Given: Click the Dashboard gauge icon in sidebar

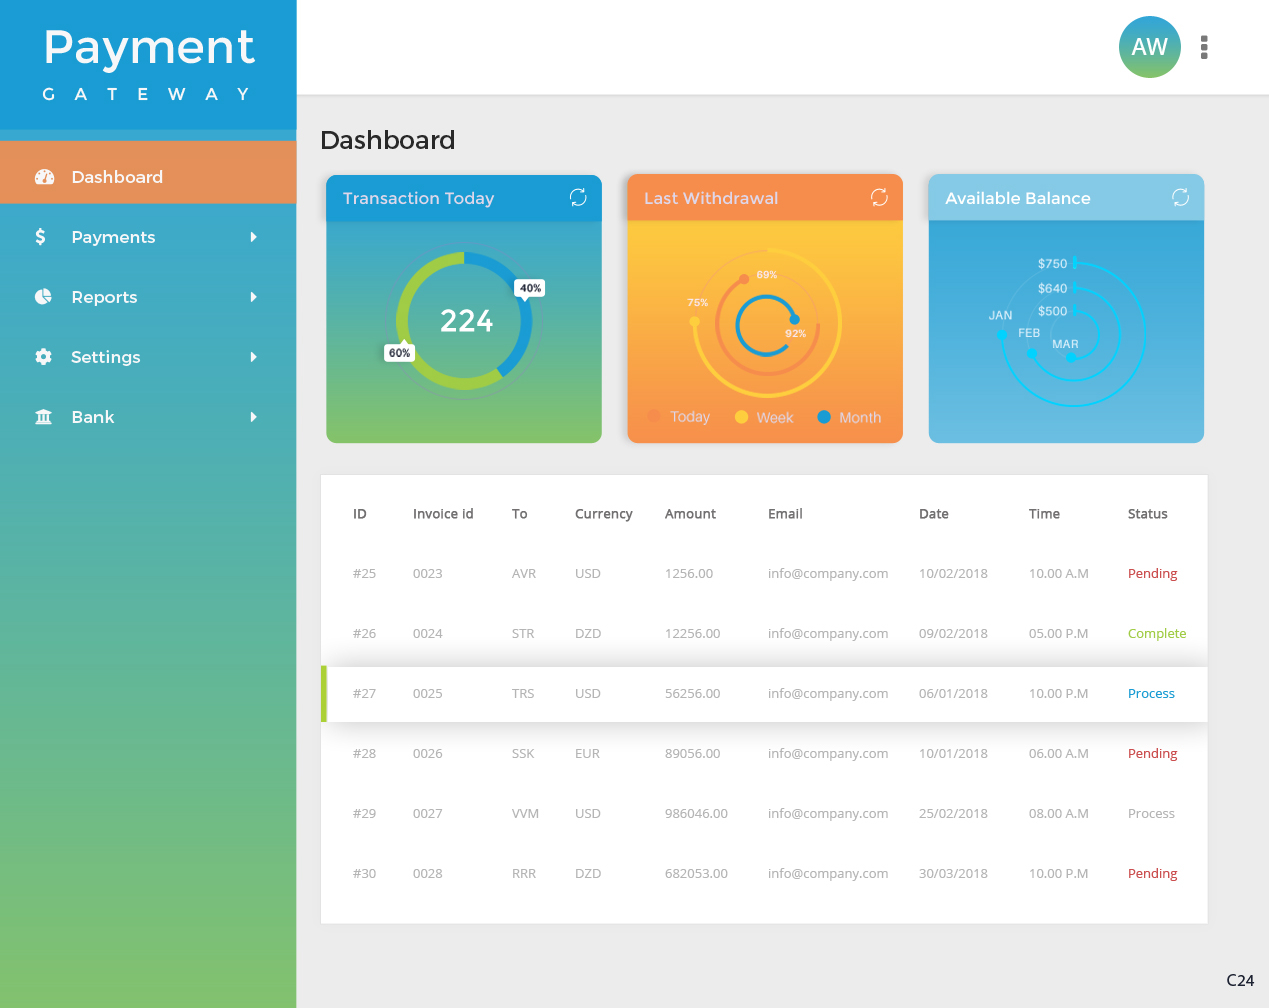Looking at the screenshot, I should tap(44, 177).
